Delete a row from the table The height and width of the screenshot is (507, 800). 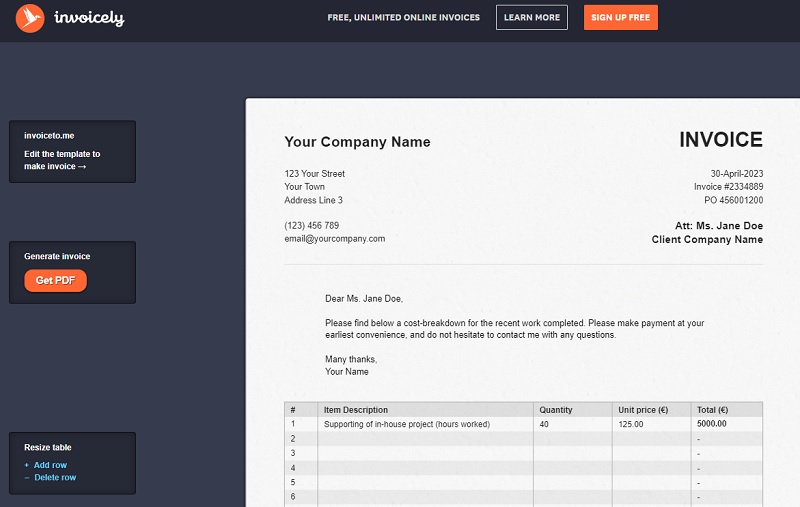click(55, 477)
